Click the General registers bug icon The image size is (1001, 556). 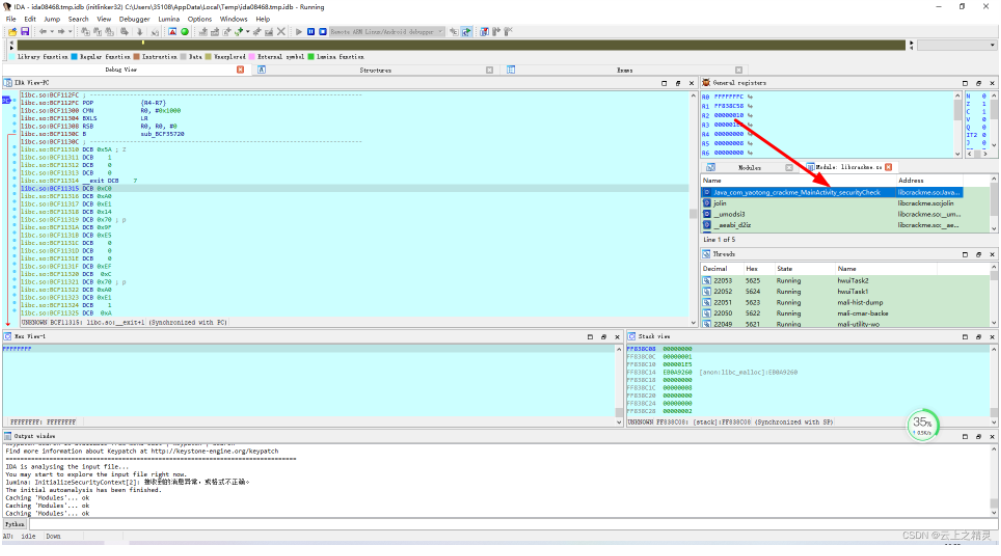click(706, 83)
